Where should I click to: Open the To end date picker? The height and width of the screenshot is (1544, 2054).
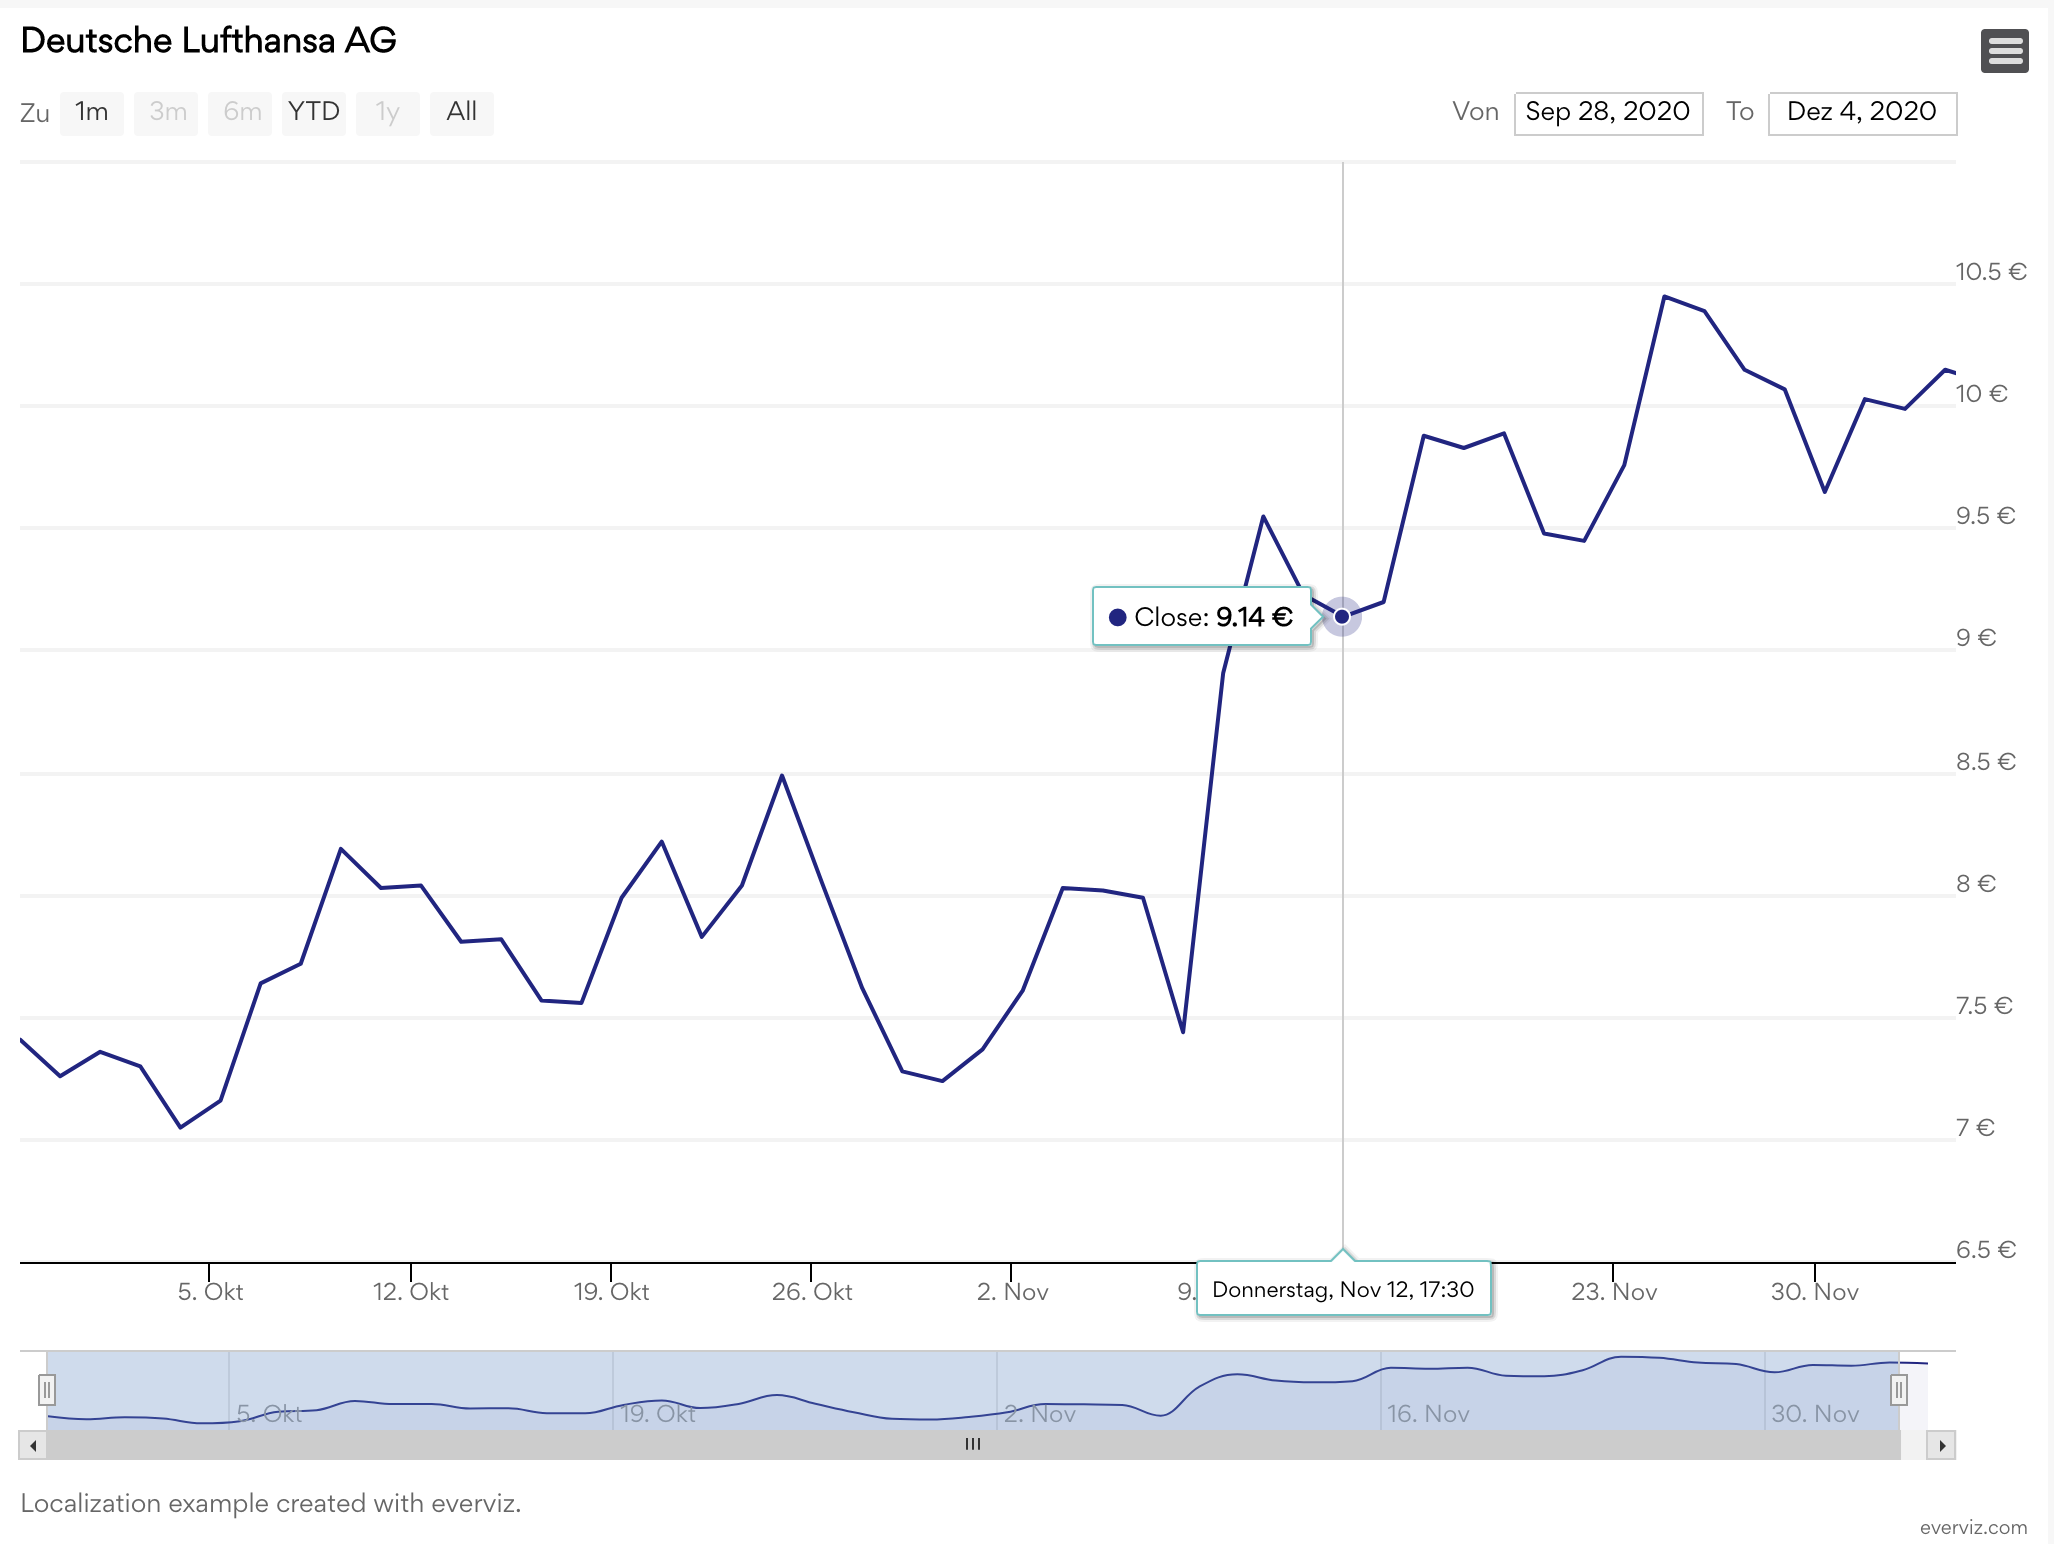pyautogui.click(x=1862, y=113)
